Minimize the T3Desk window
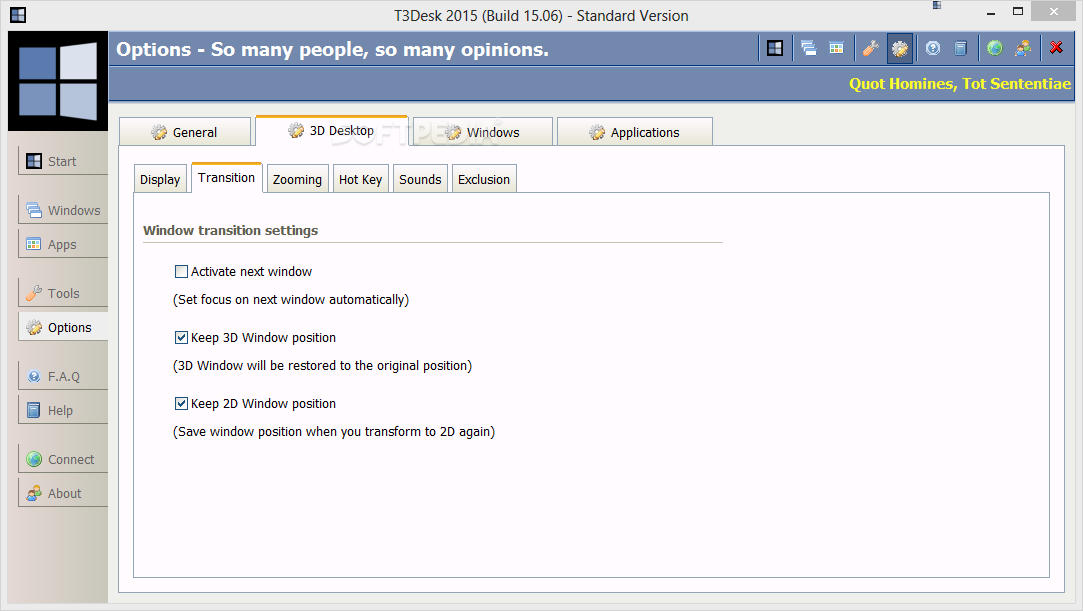This screenshot has width=1083, height=611. point(990,12)
